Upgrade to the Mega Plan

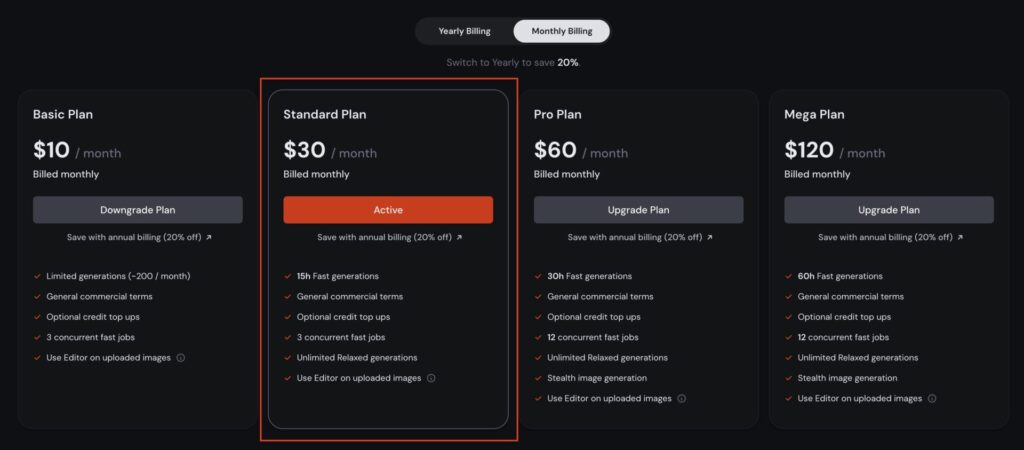[x=889, y=210]
